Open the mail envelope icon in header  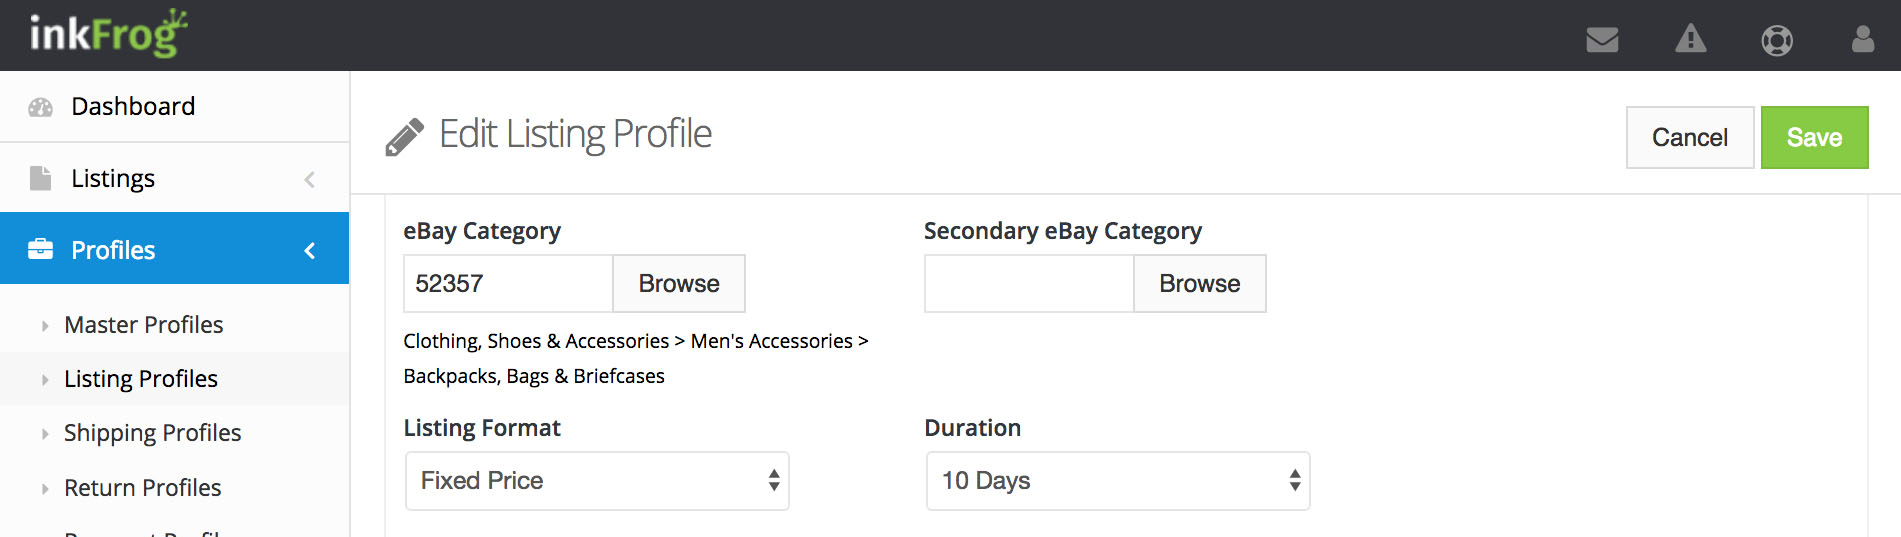coord(1602,40)
